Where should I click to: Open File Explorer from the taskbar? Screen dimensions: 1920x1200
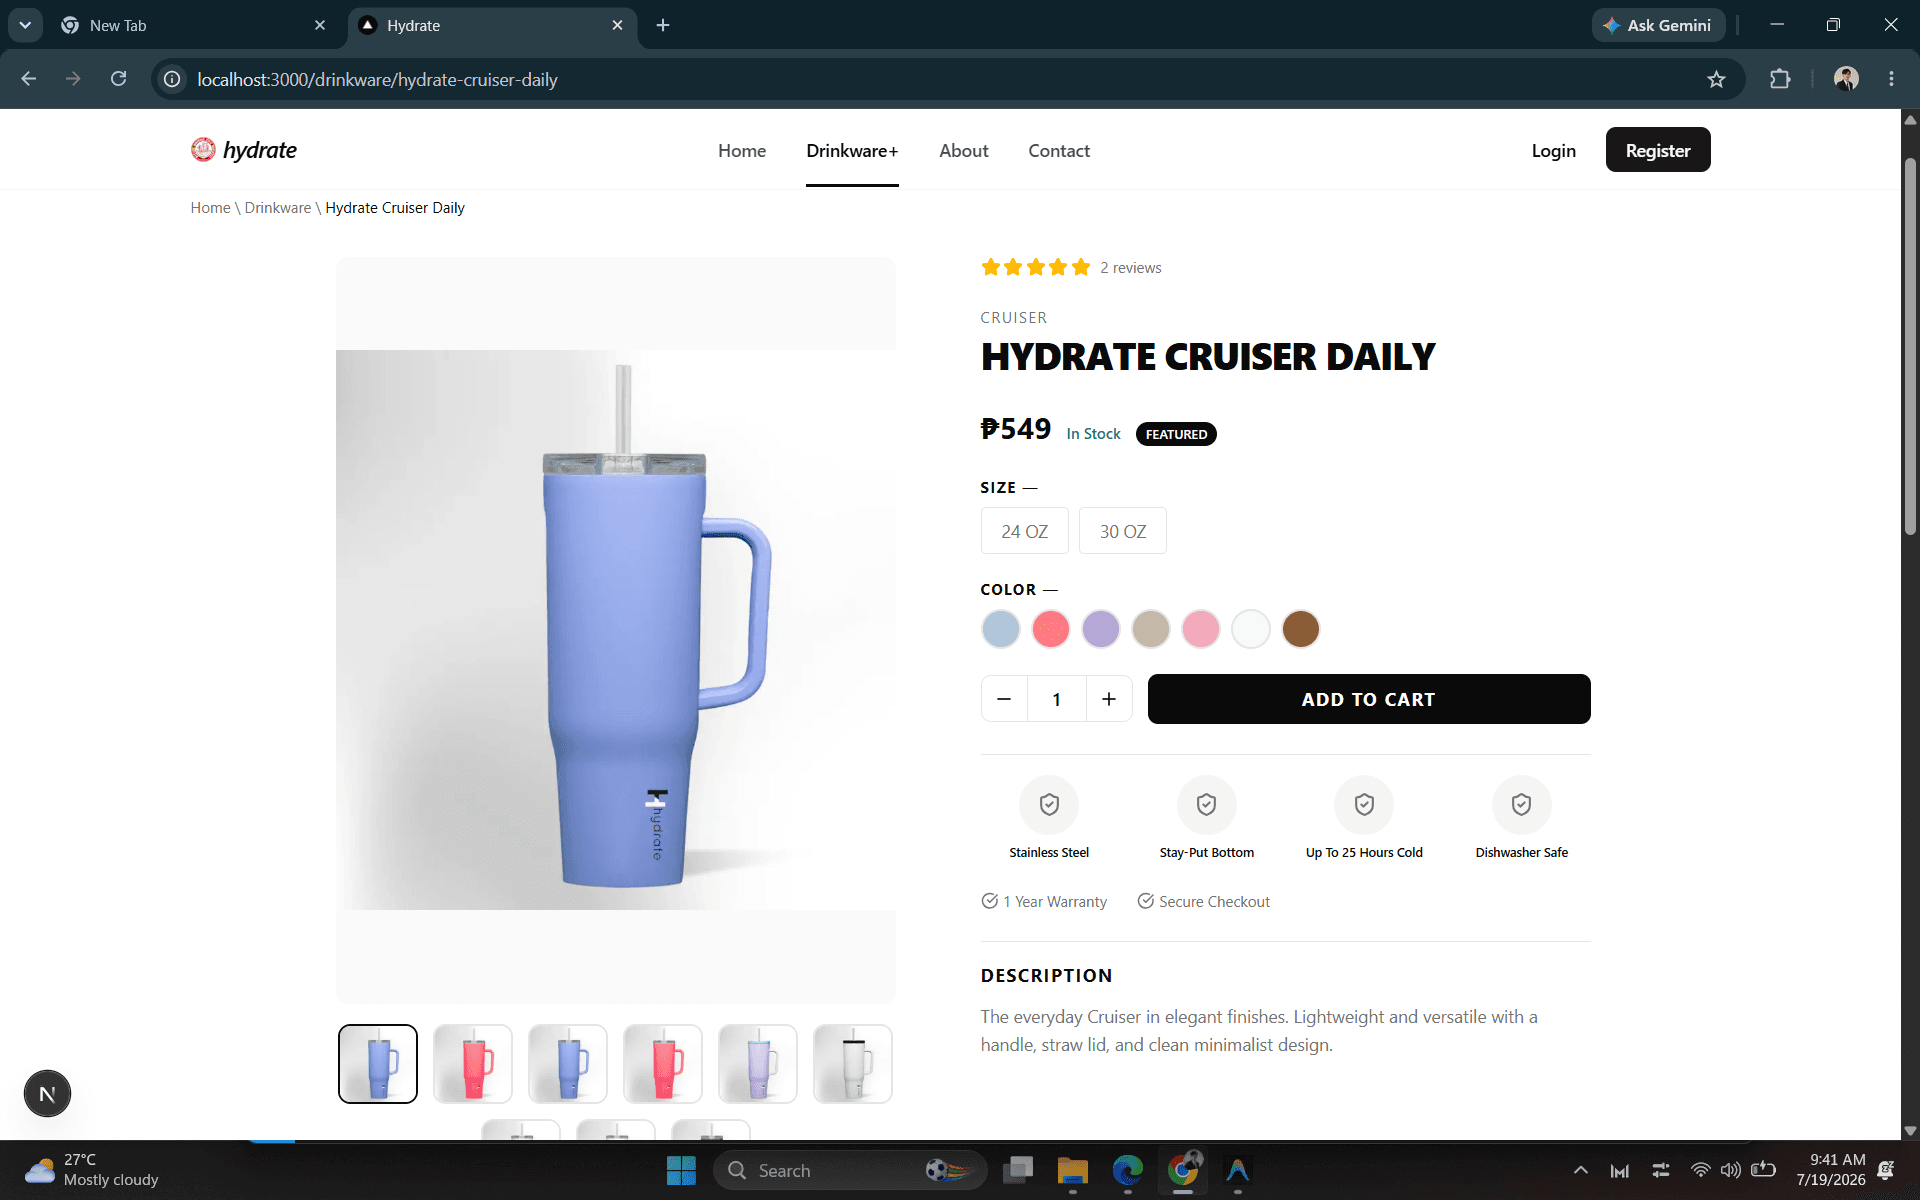tap(1072, 1170)
